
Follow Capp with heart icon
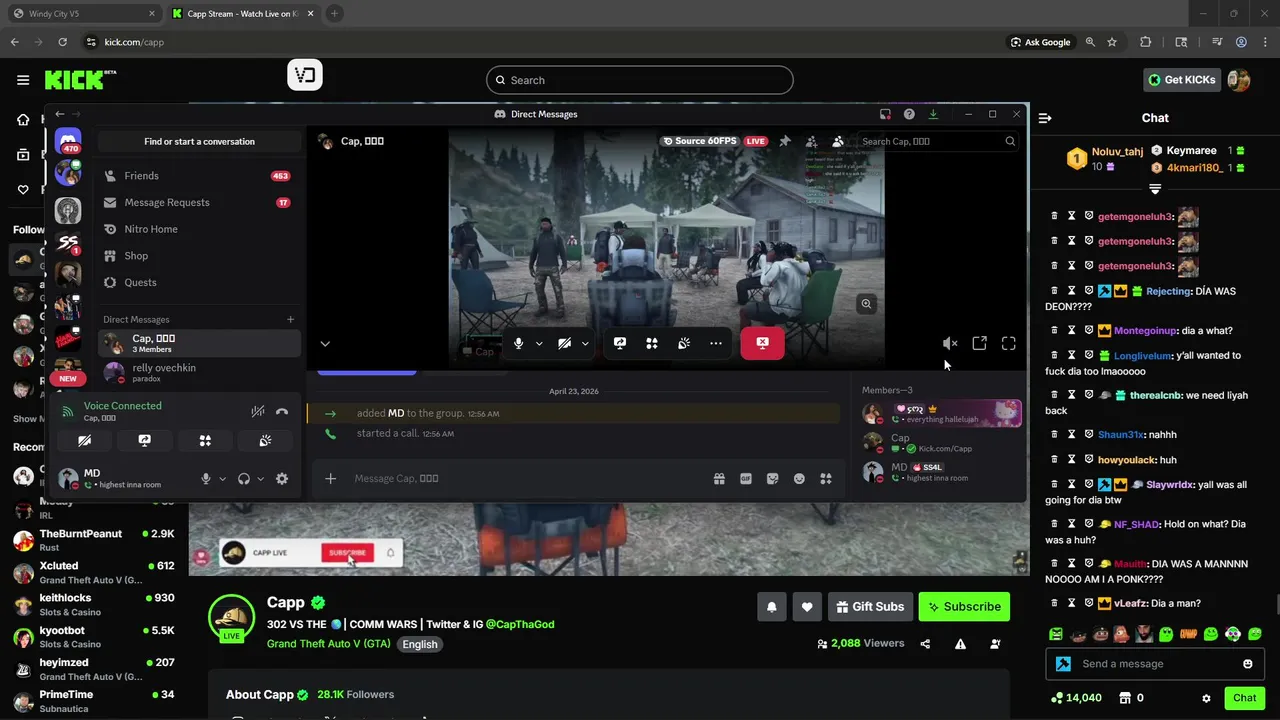807,606
